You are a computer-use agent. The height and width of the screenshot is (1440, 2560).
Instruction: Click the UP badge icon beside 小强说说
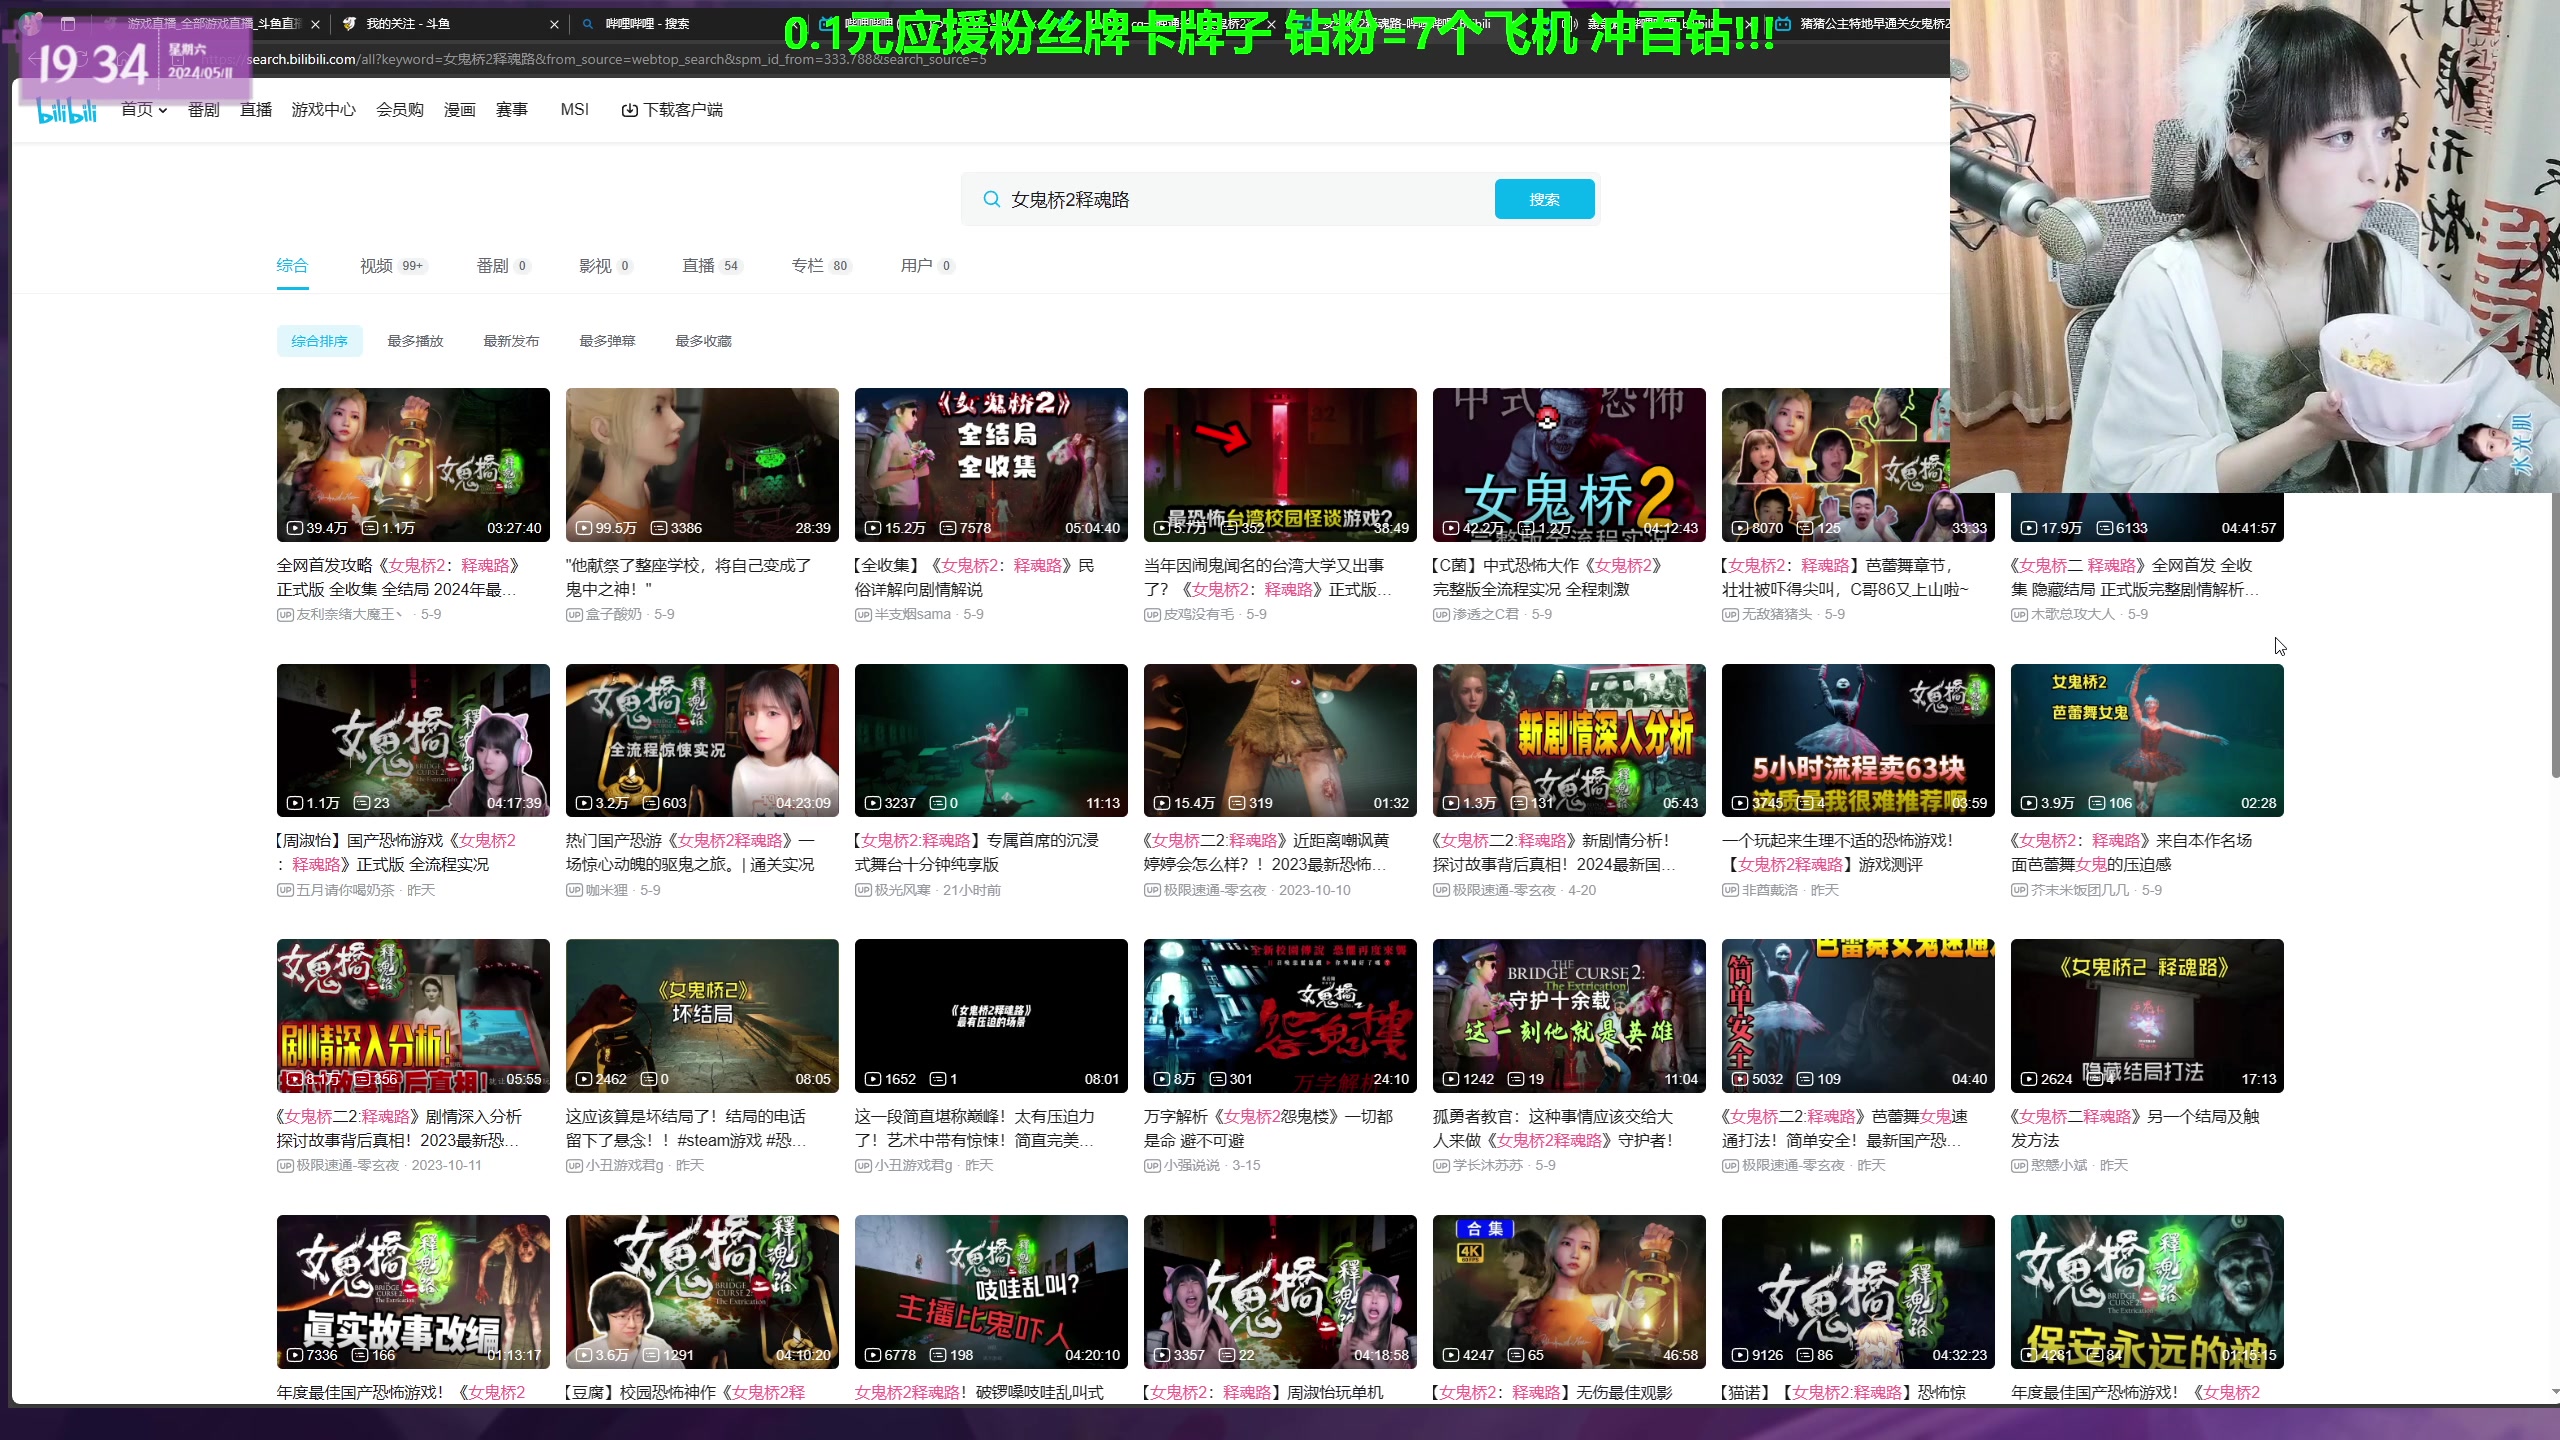click(1152, 1165)
